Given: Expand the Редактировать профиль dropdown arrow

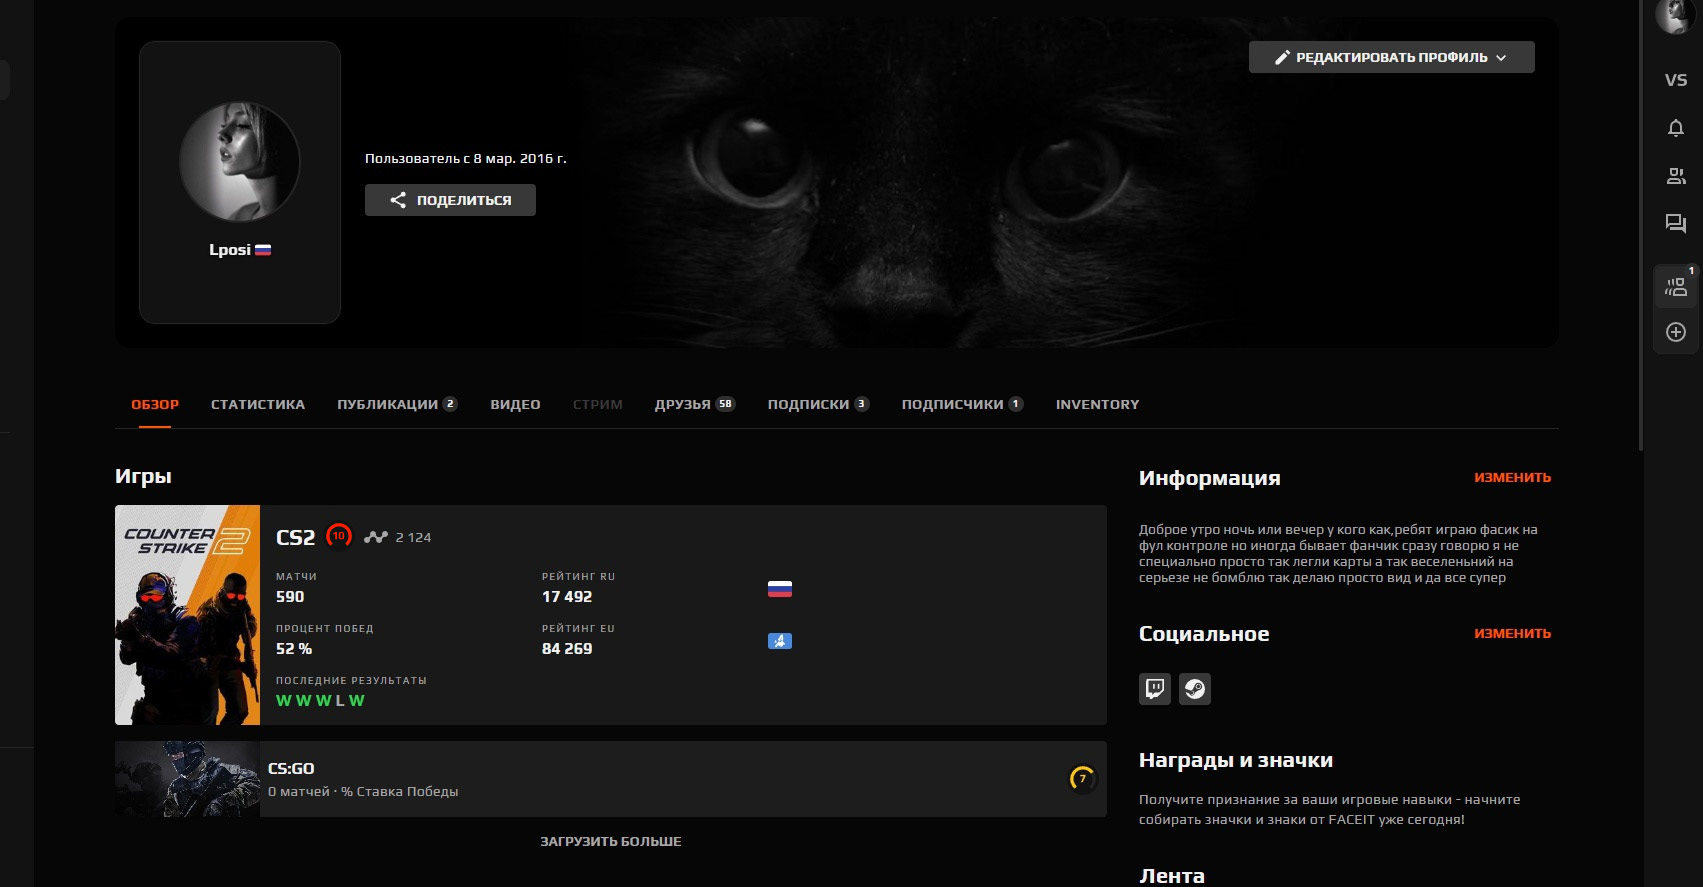Looking at the screenshot, I should pos(1501,58).
